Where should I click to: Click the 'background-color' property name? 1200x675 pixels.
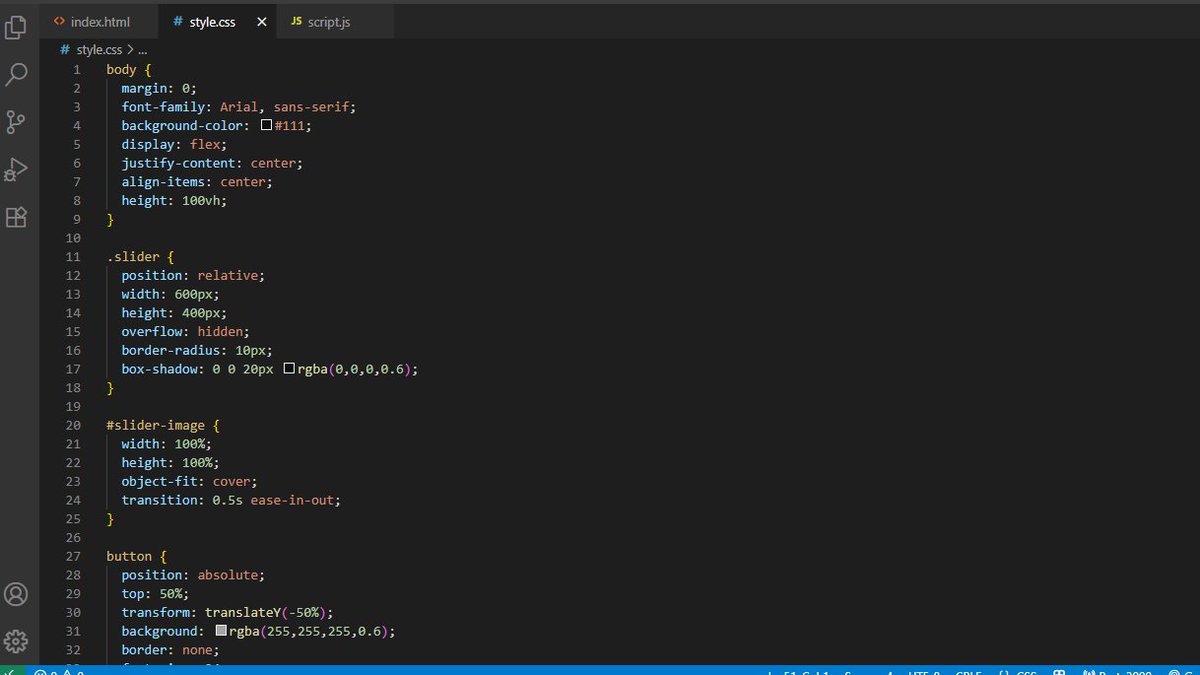pos(182,126)
